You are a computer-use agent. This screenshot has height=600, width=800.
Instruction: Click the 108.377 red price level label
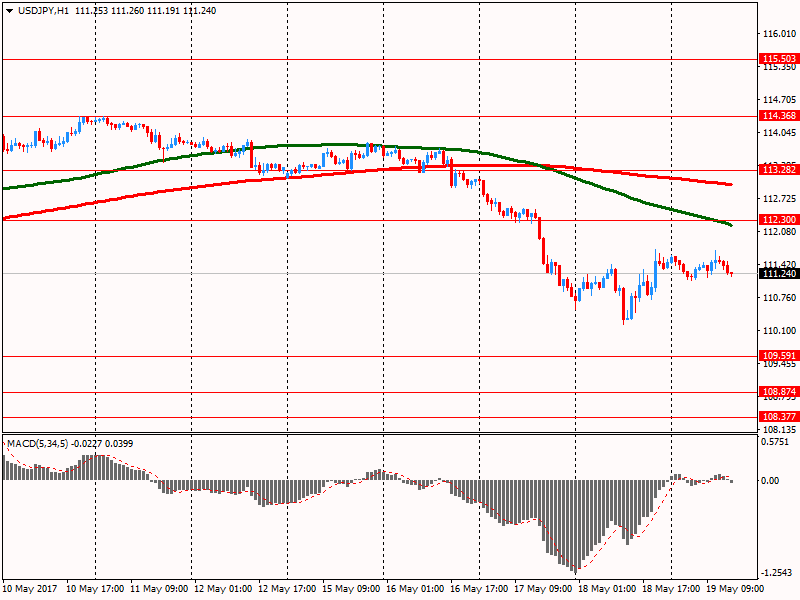coord(779,417)
